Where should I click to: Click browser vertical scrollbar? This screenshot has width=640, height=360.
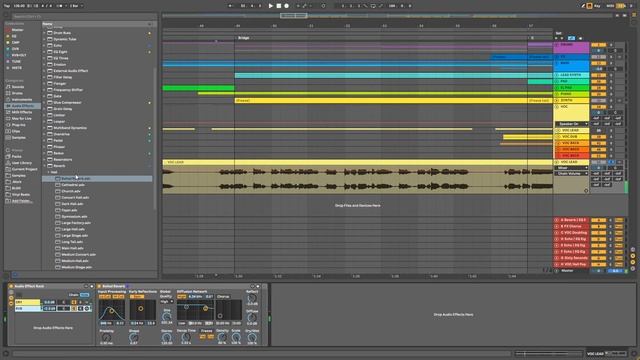(155, 139)
